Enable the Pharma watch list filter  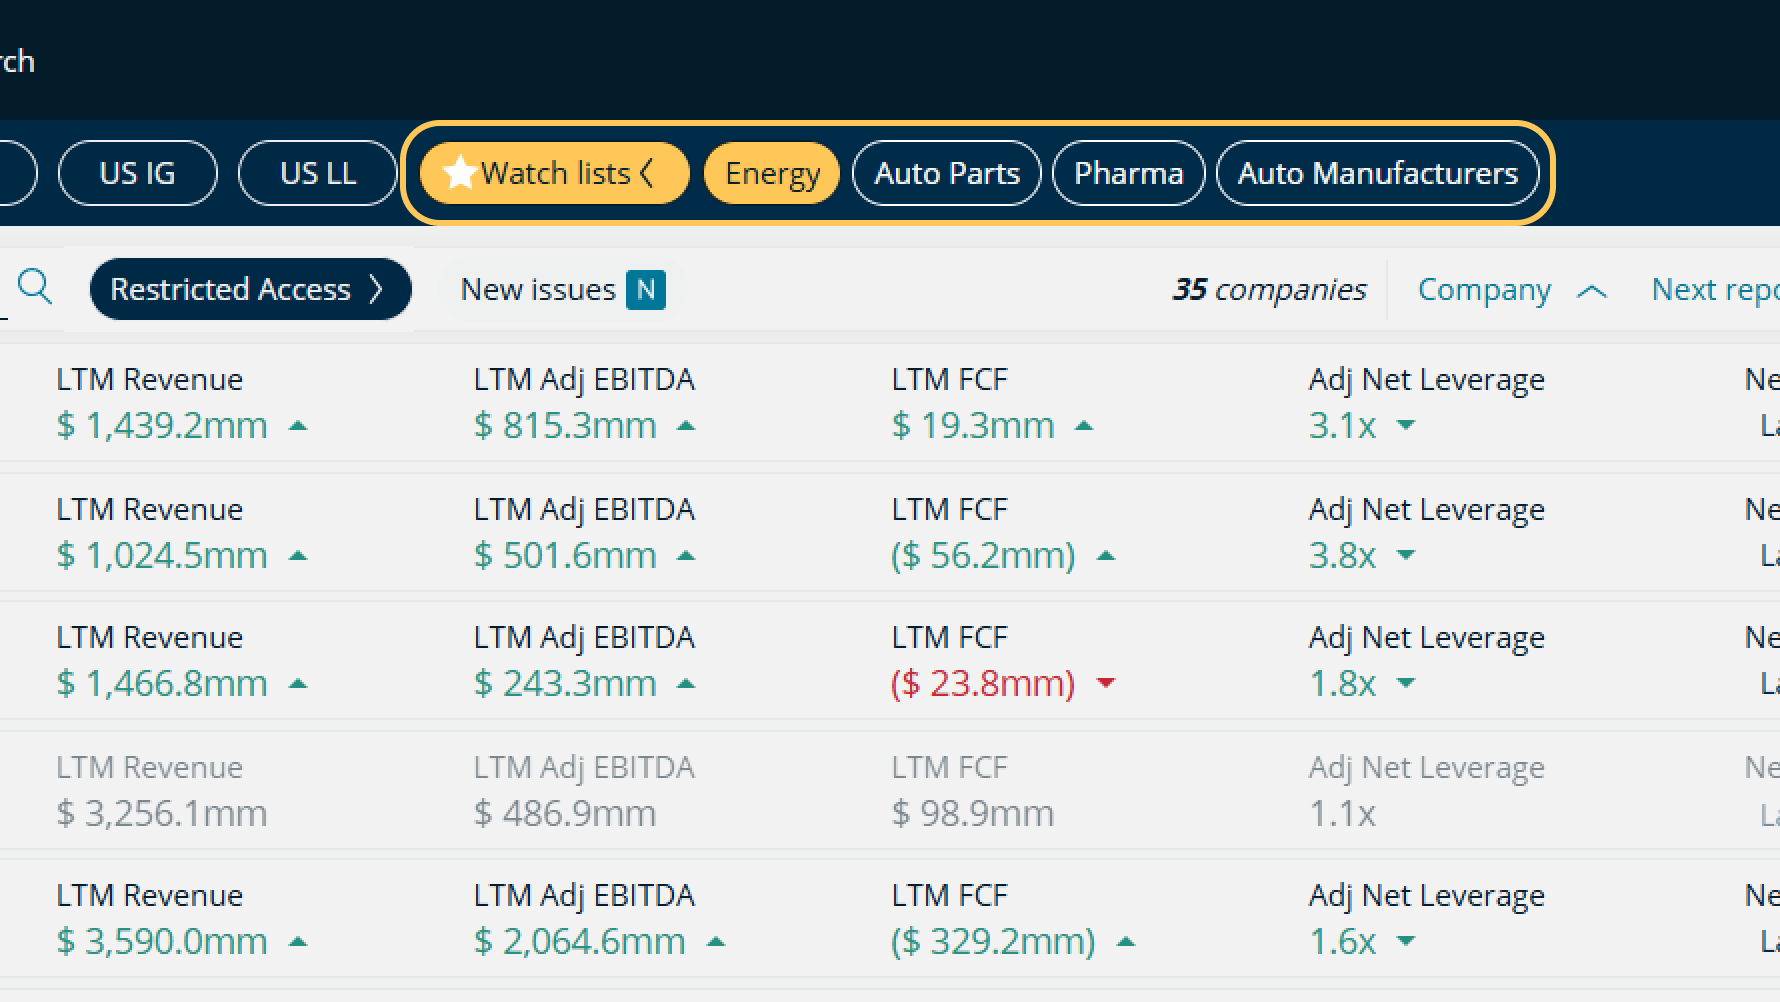[1128, 173]
